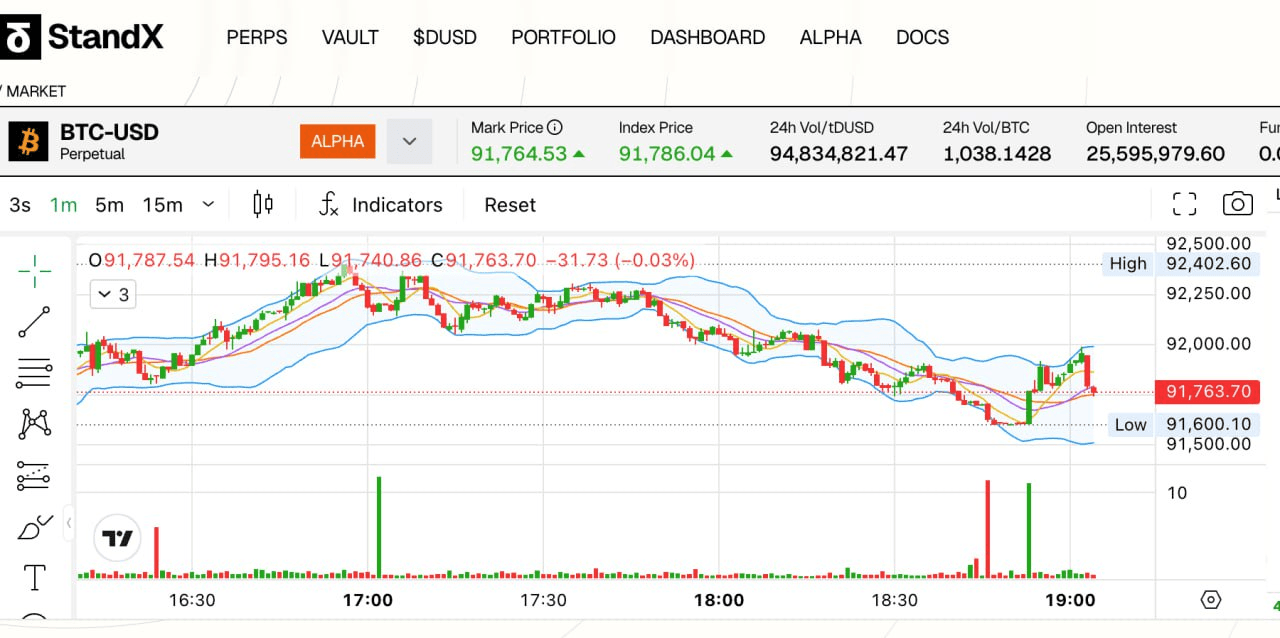Viewport: 1280px width, 638px height.
Task: Open the candlestick chart type selector
Action: click(263, 204)
